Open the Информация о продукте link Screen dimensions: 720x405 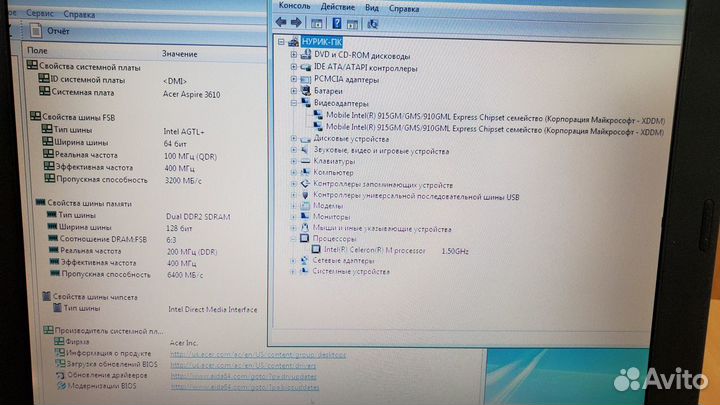[258, 354]
